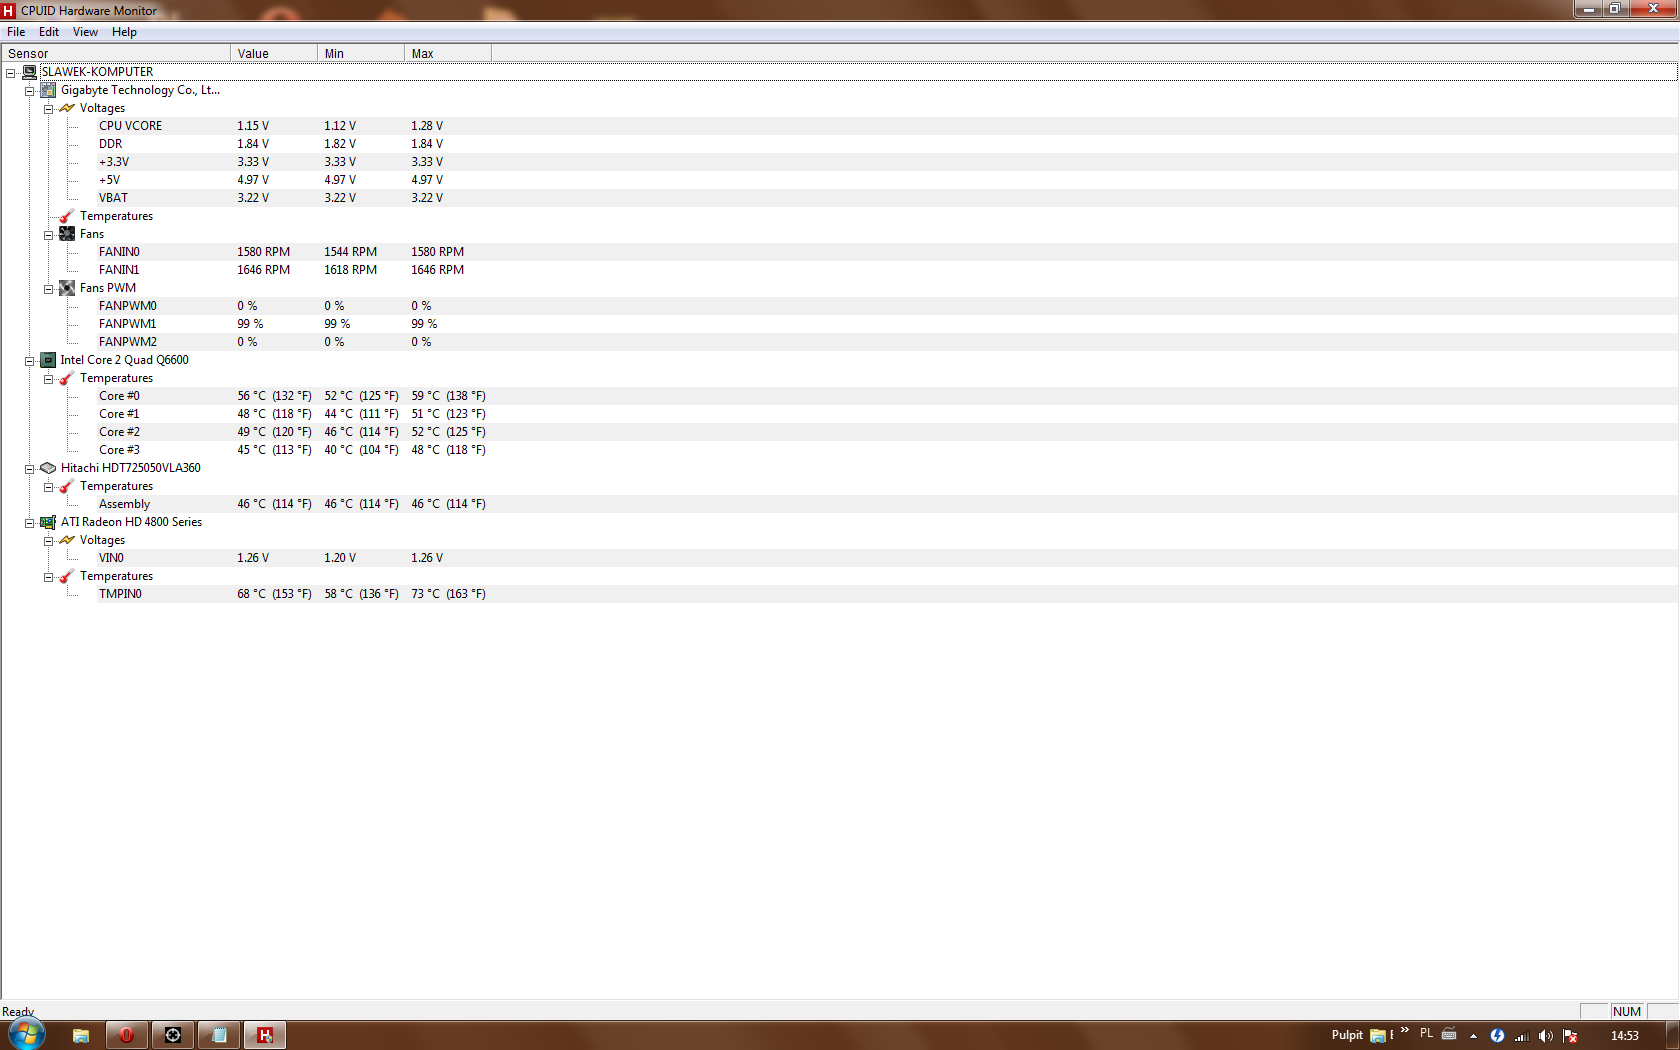Click the Max column header
The image size is (1680, 1050).
pyautogui.click(x=448, y=53)
